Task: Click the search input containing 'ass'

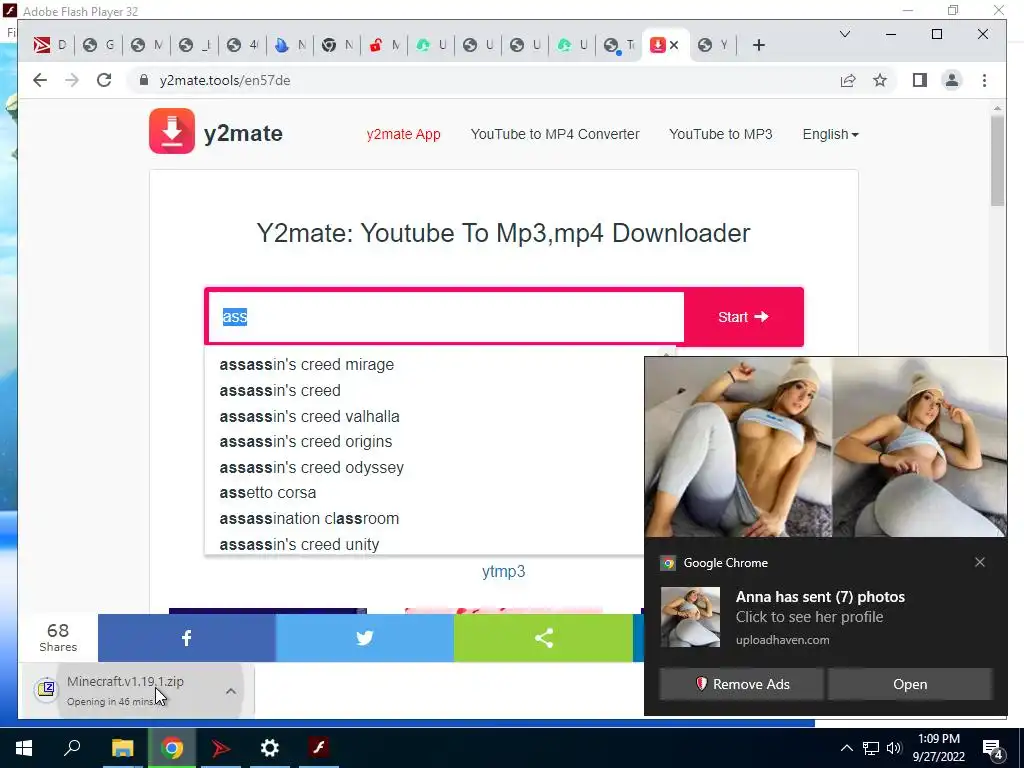Action: 445,317
